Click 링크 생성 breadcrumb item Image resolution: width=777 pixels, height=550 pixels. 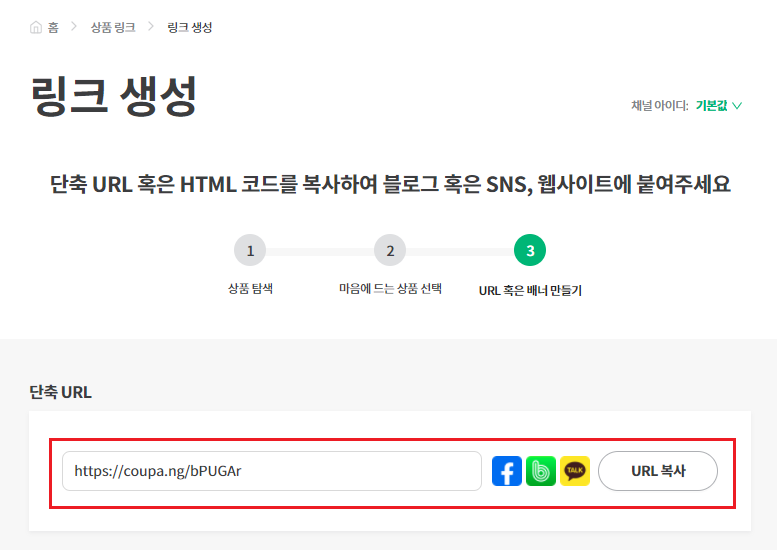coord(190,27)
